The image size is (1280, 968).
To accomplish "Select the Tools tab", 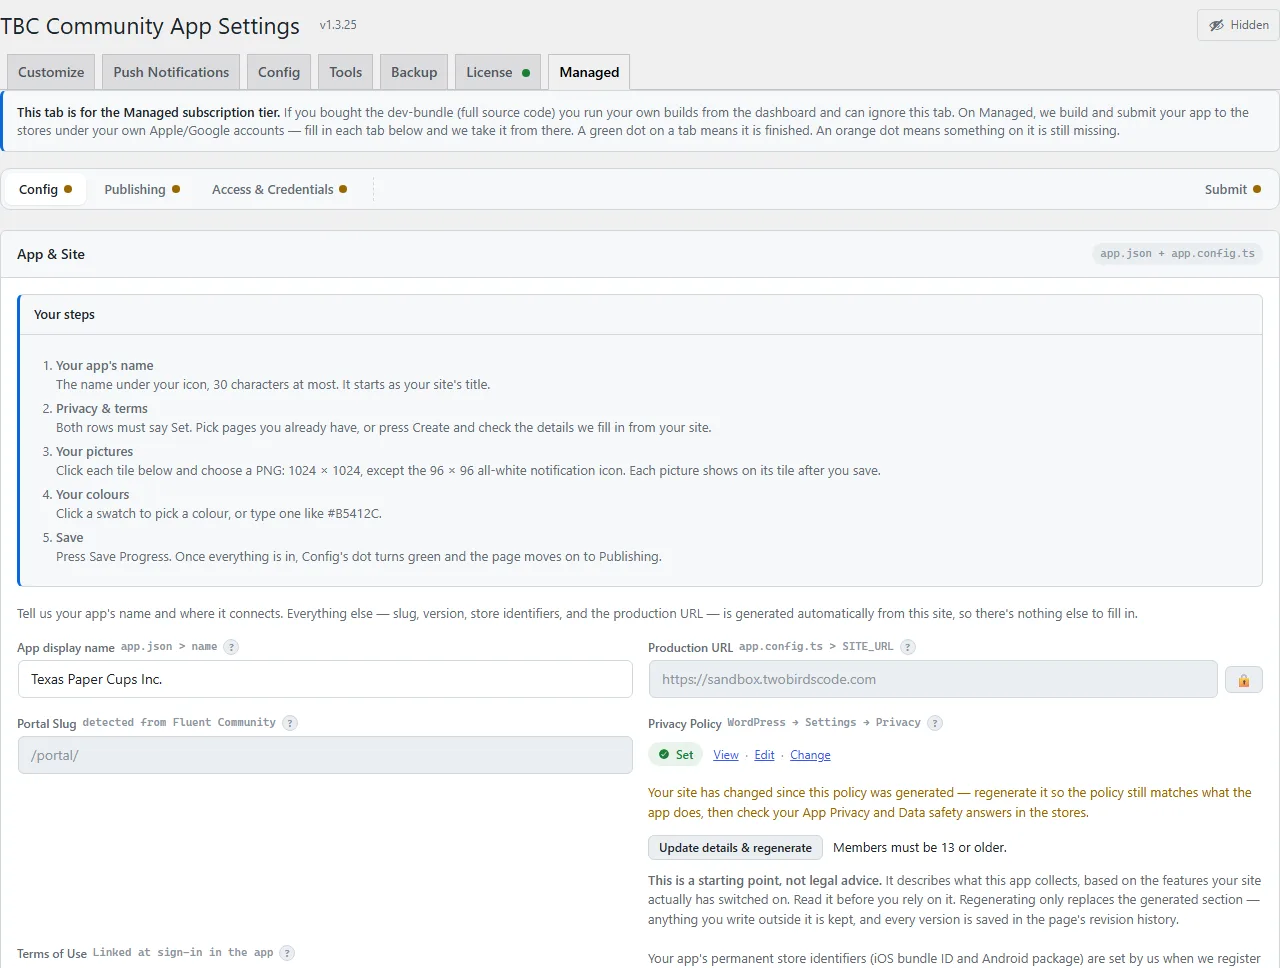I will tap(346, 72).
